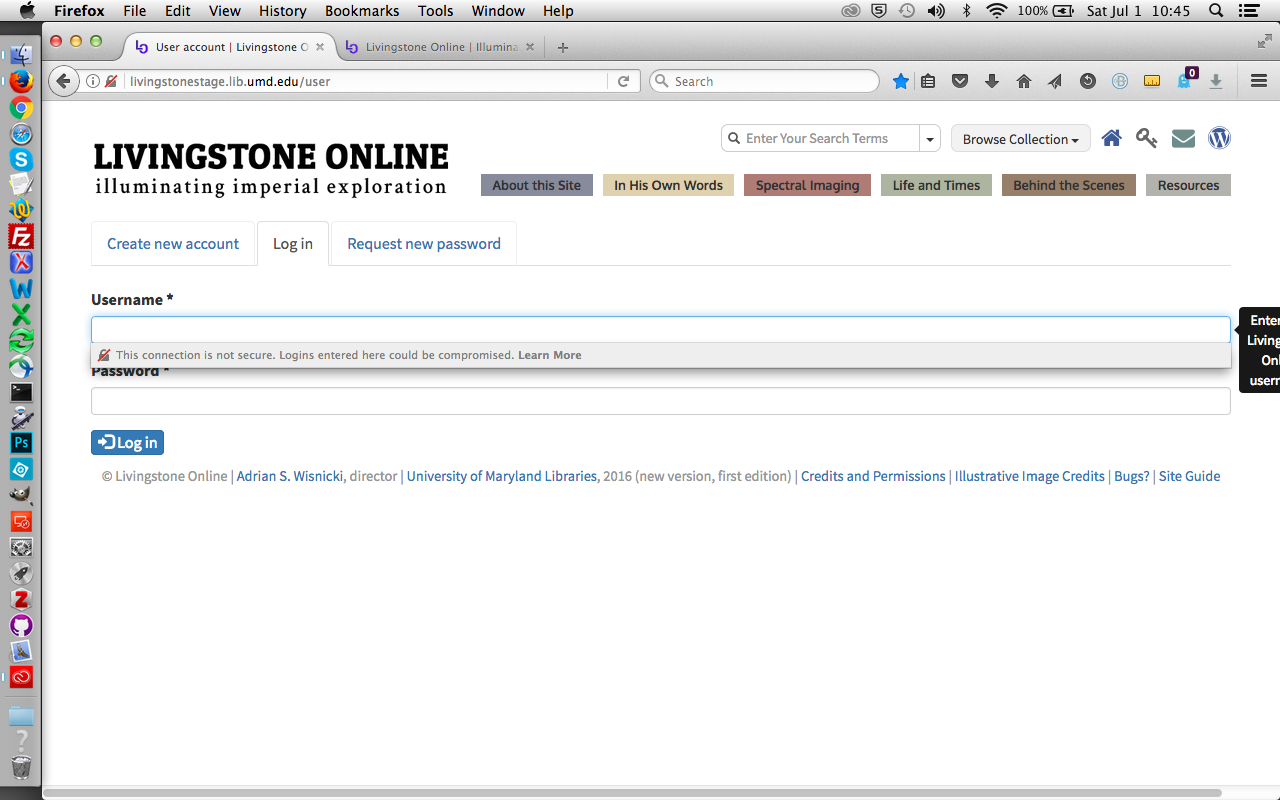This screenshot has width=1280, height=800.
Task: Open Creative Cloud from the dock
Action: point(21,677)
